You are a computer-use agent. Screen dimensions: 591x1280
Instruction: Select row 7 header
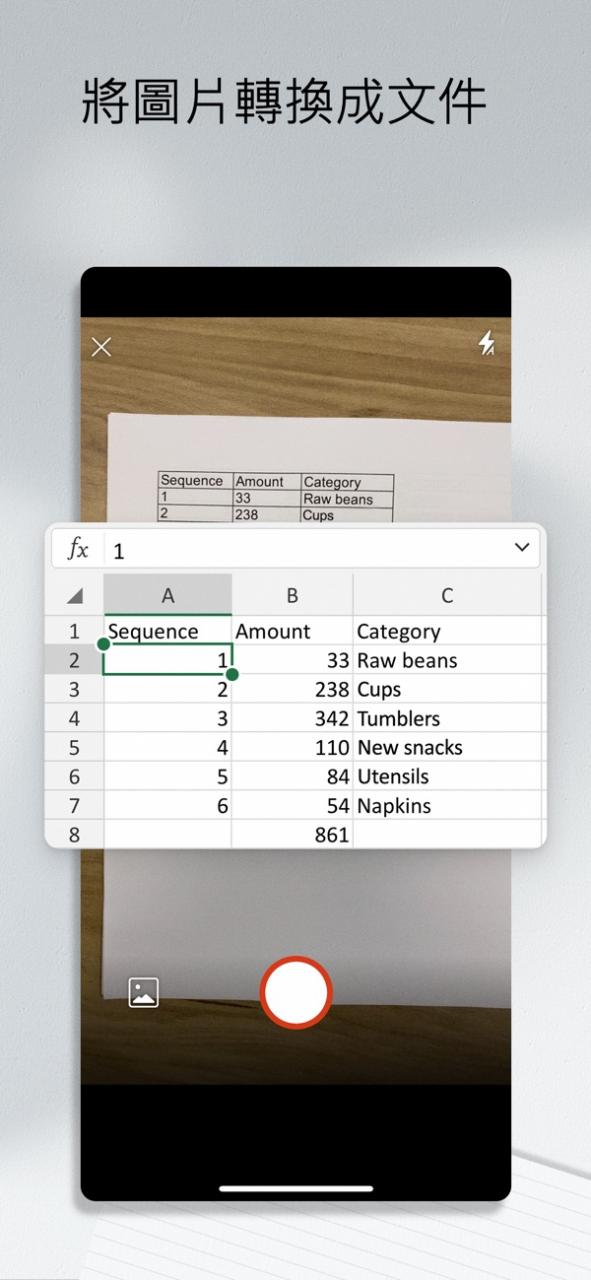pos(74,805)
